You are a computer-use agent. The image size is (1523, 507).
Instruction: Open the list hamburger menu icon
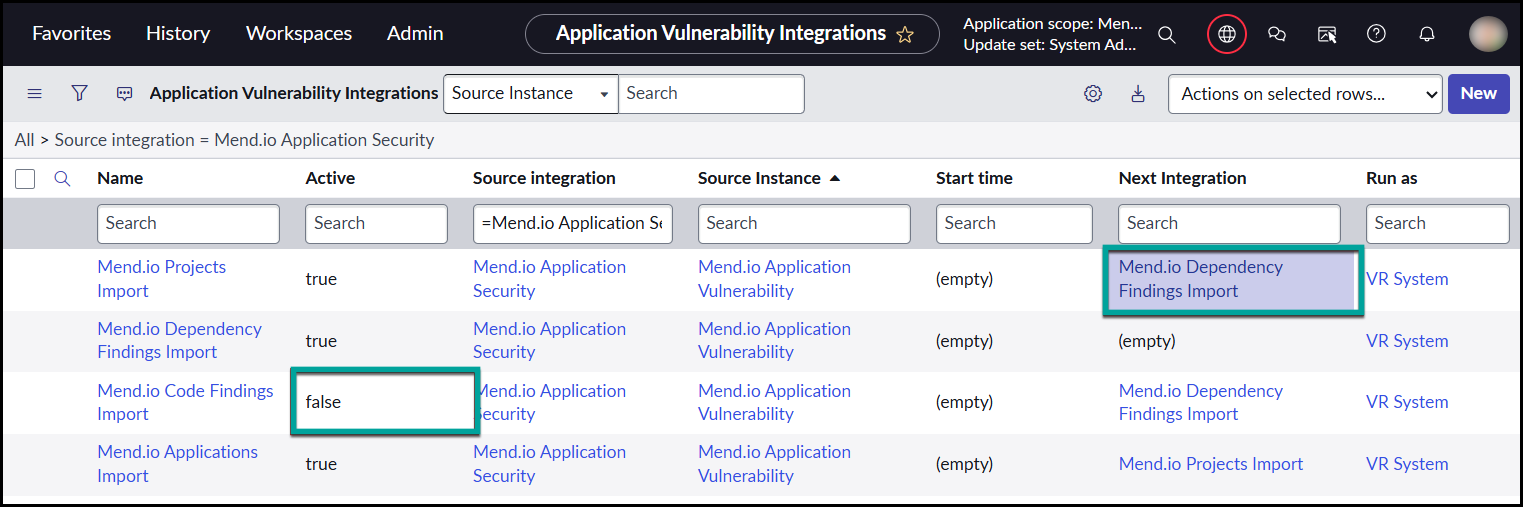coord(34,93)
